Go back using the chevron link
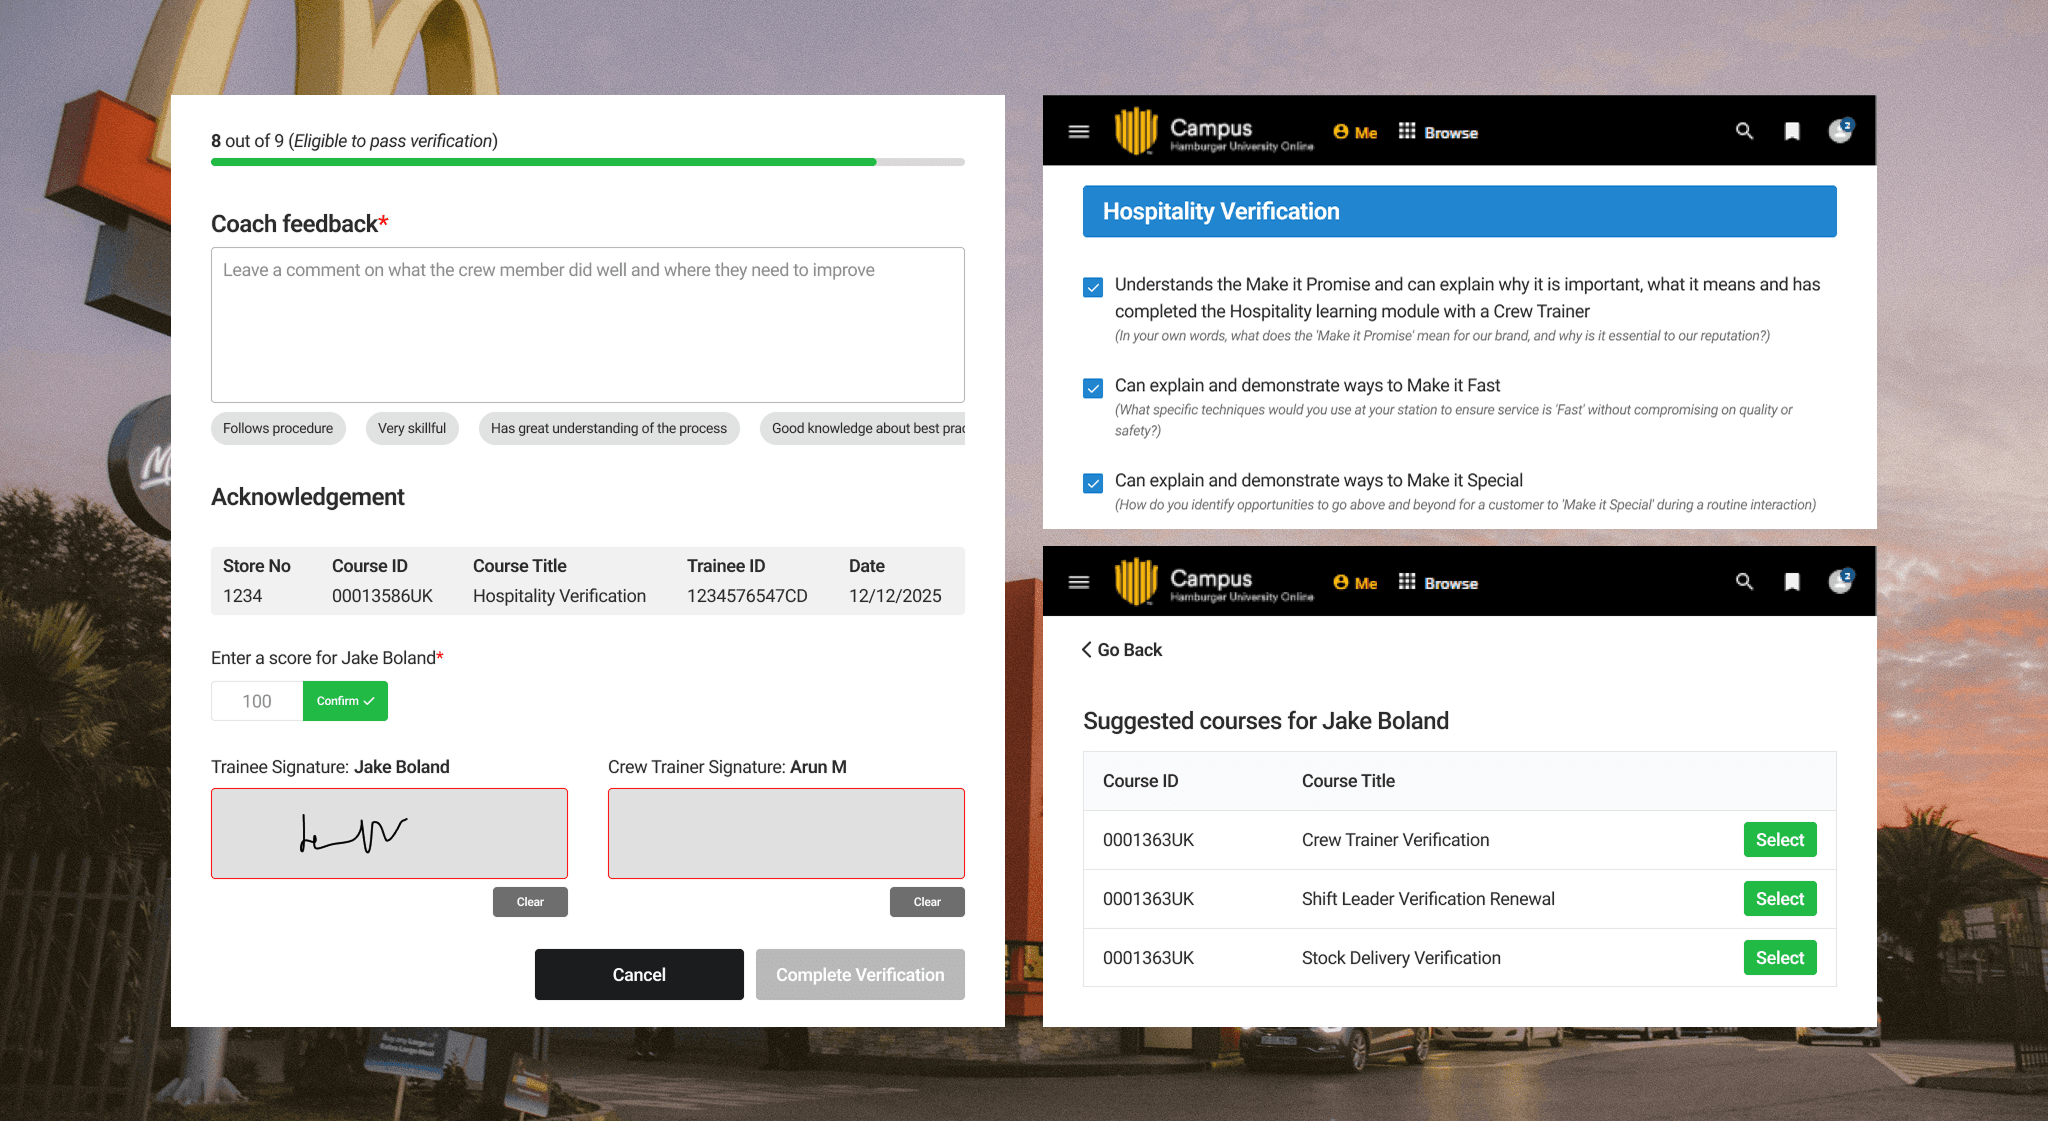The height and width of the screenshot is (1121, 2048). (1121, 650)
